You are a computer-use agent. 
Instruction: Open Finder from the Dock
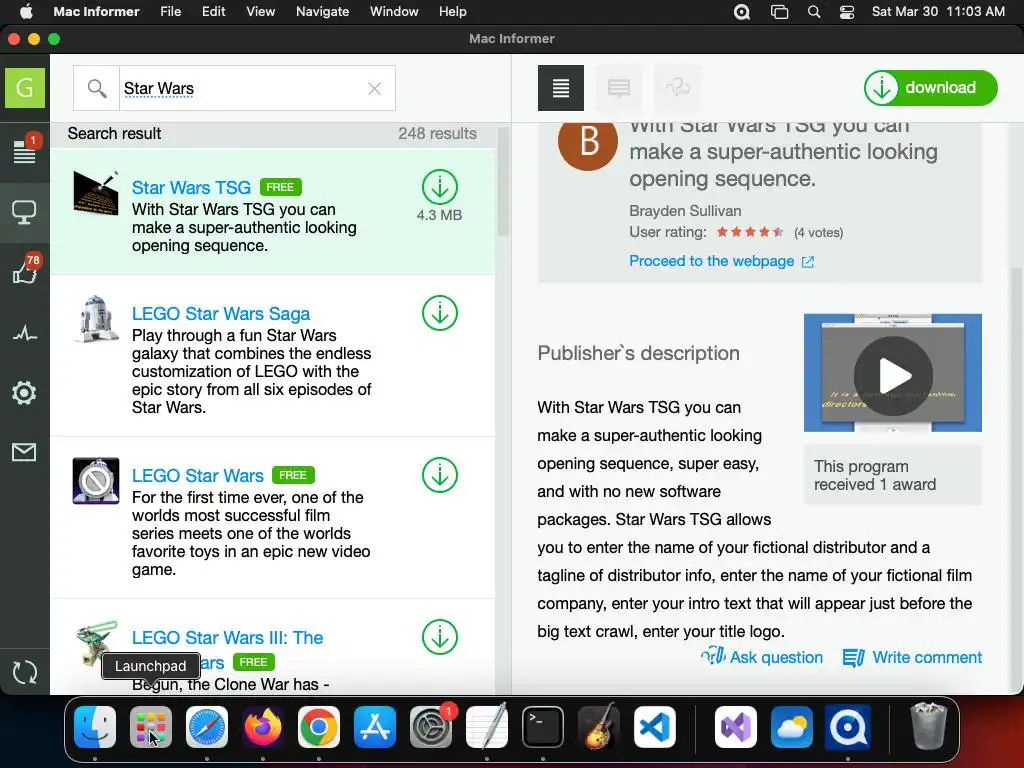pyautogui.click(x=95, y=727)
